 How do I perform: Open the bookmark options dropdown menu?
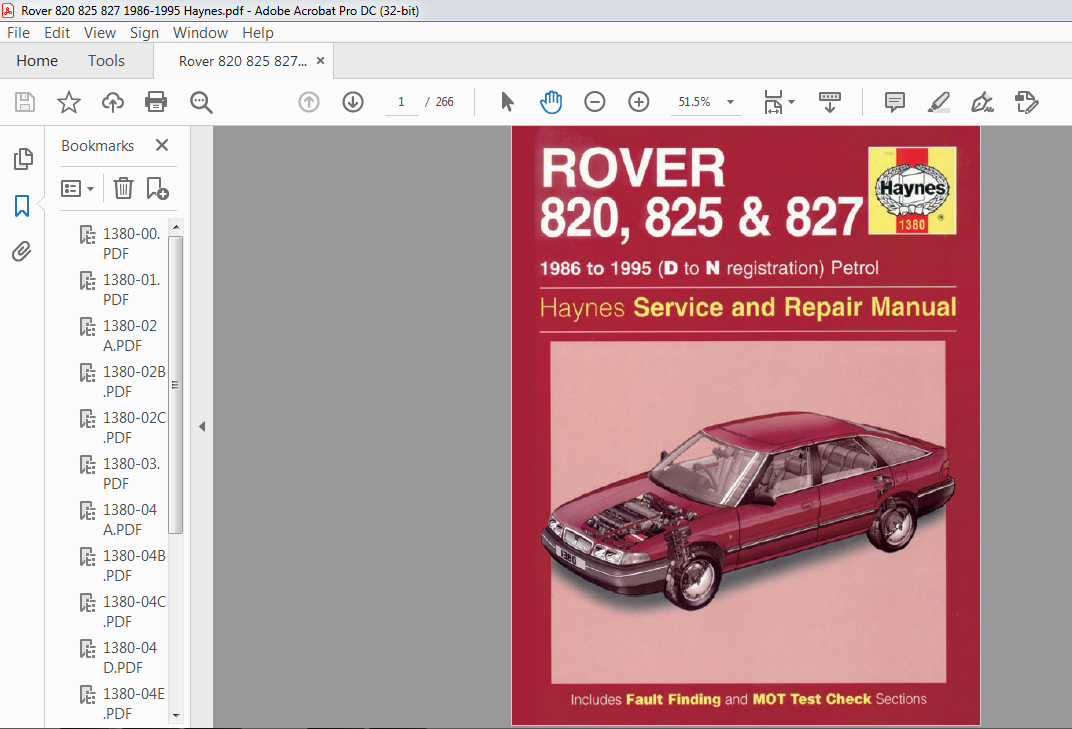pyautogui.click(x=77, y=188)
